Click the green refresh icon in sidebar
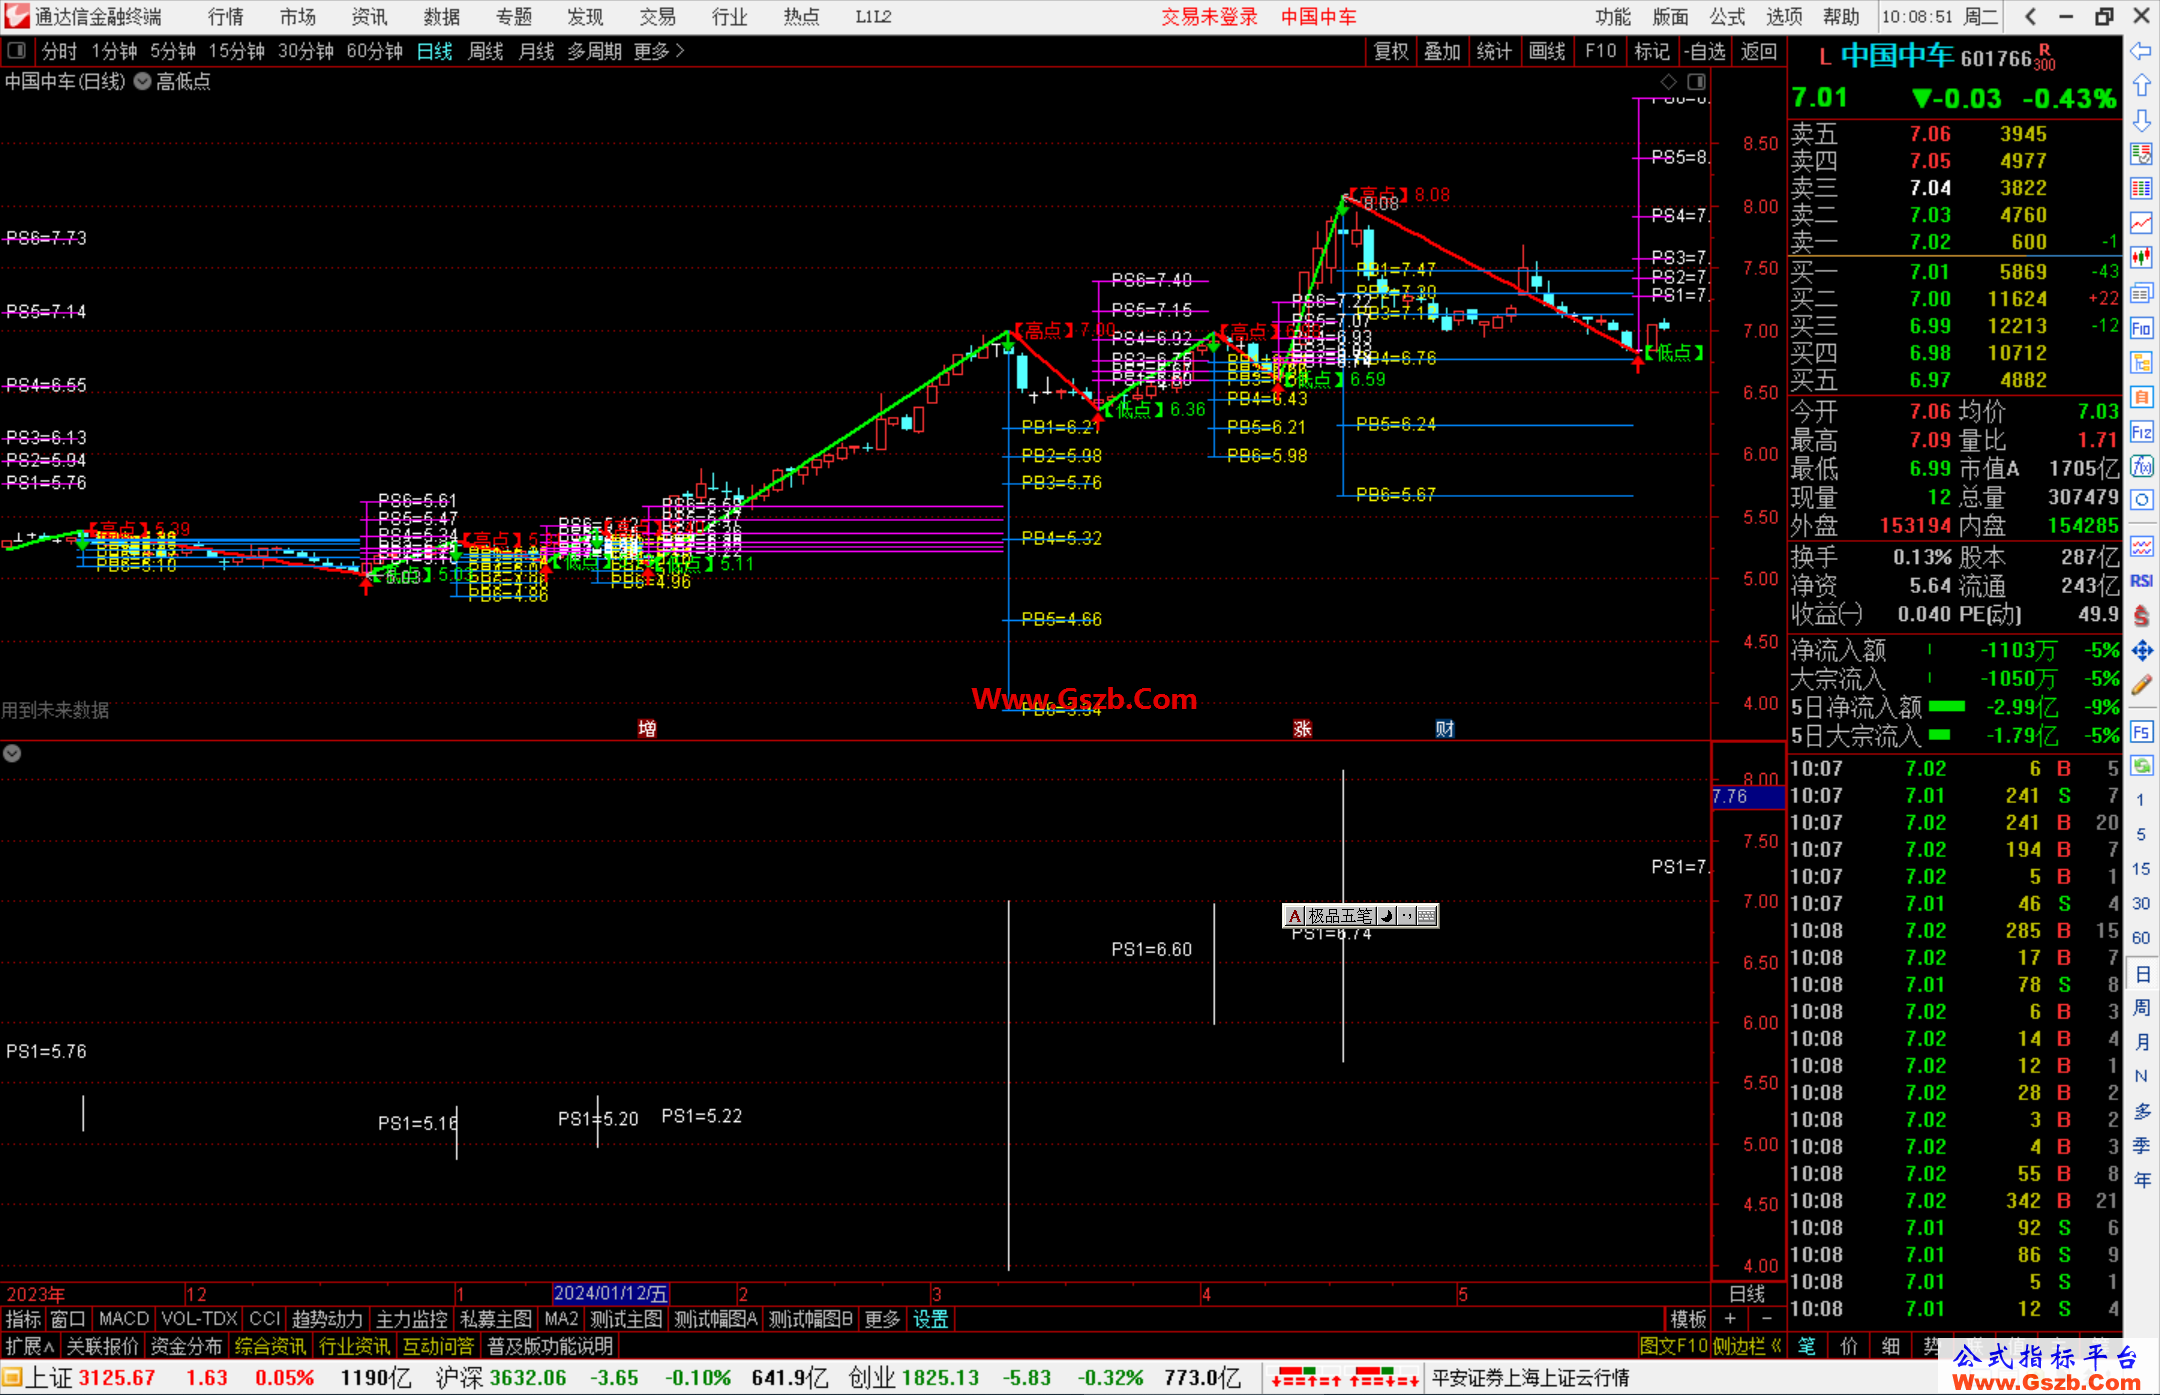 (x=2141, y=766)
